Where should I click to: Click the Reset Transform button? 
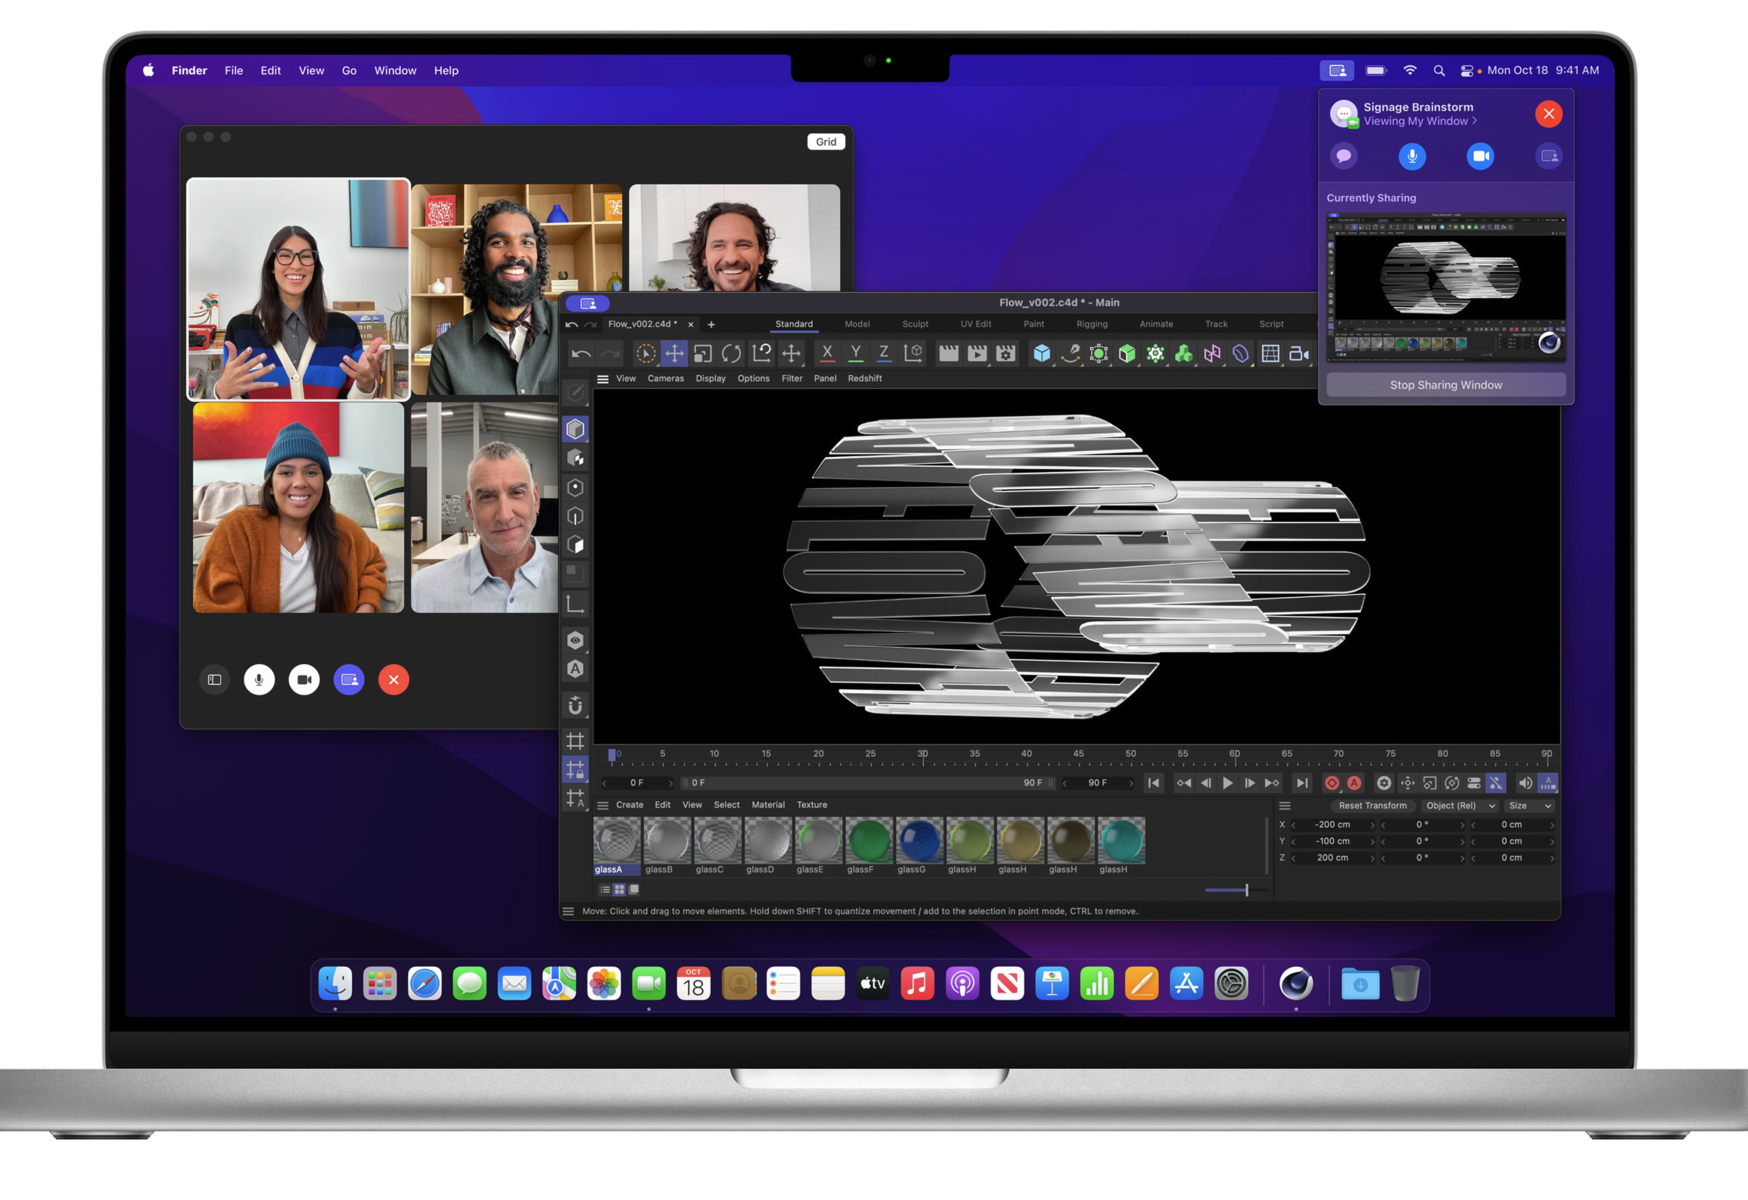pyautogui.click(x=1374, y=805)
